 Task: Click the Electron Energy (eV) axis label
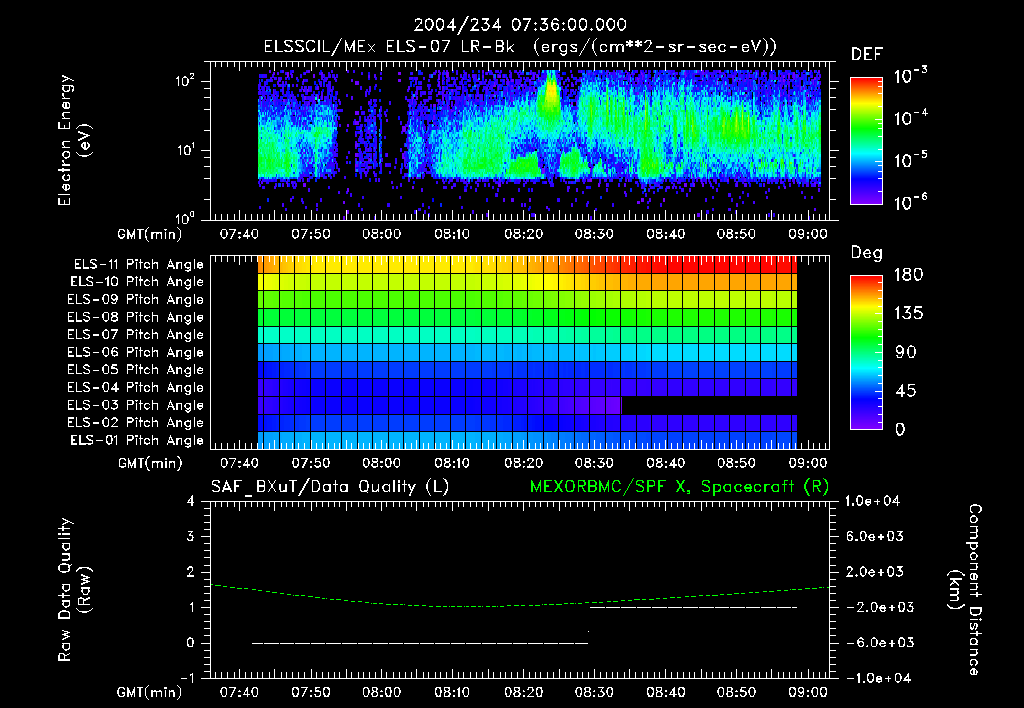pyautogui.click(x=74, y=140)
